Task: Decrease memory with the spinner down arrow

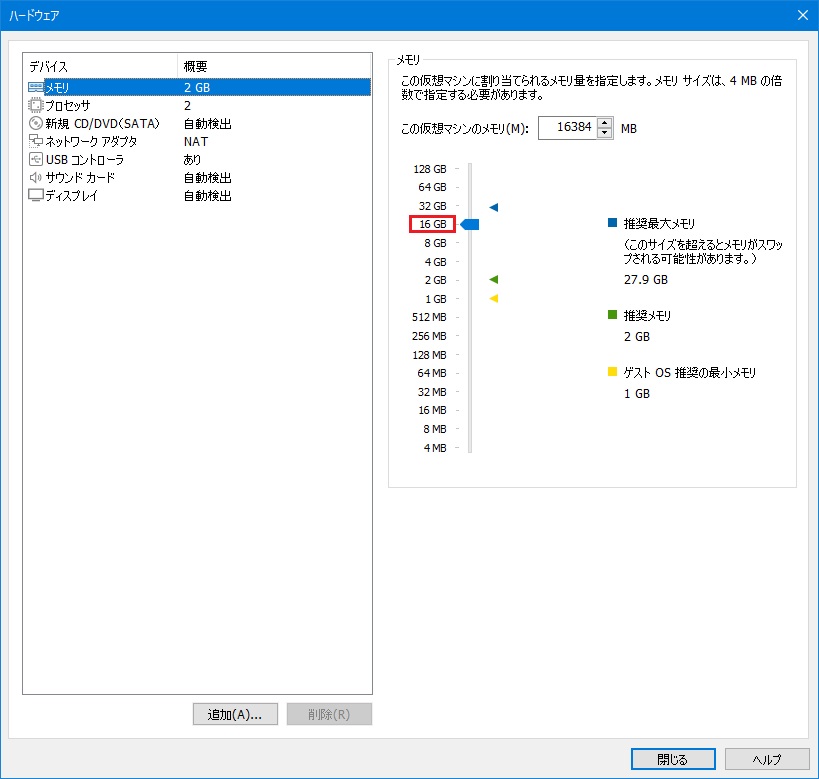Action: (605, 133)
